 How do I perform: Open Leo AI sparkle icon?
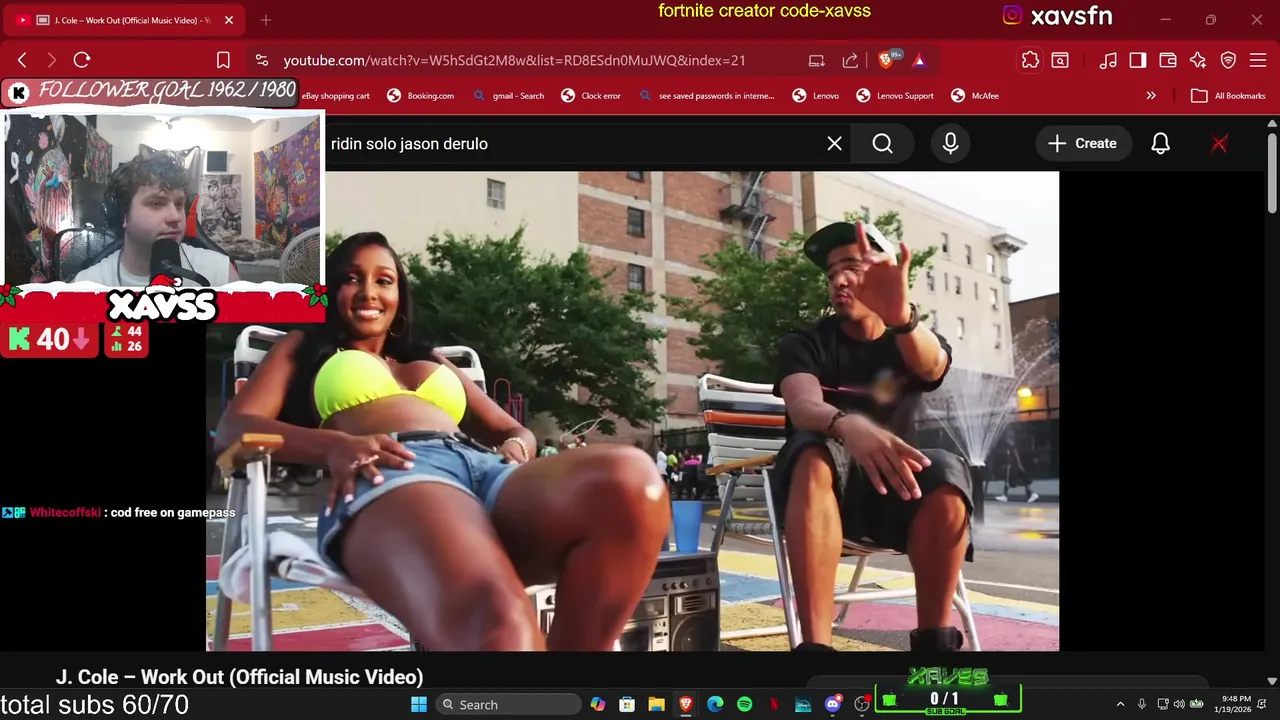(1198, 60)
